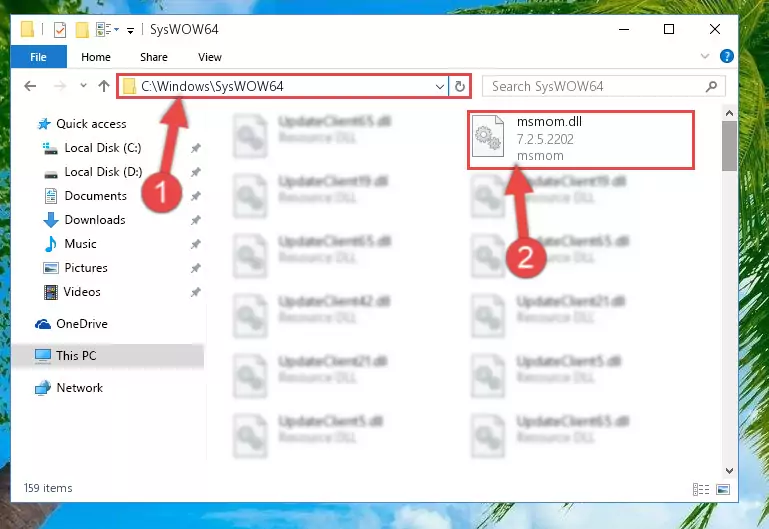
Task: Select the msmom.dll file name
Action: pyautogui.click(x=549, y=122)
